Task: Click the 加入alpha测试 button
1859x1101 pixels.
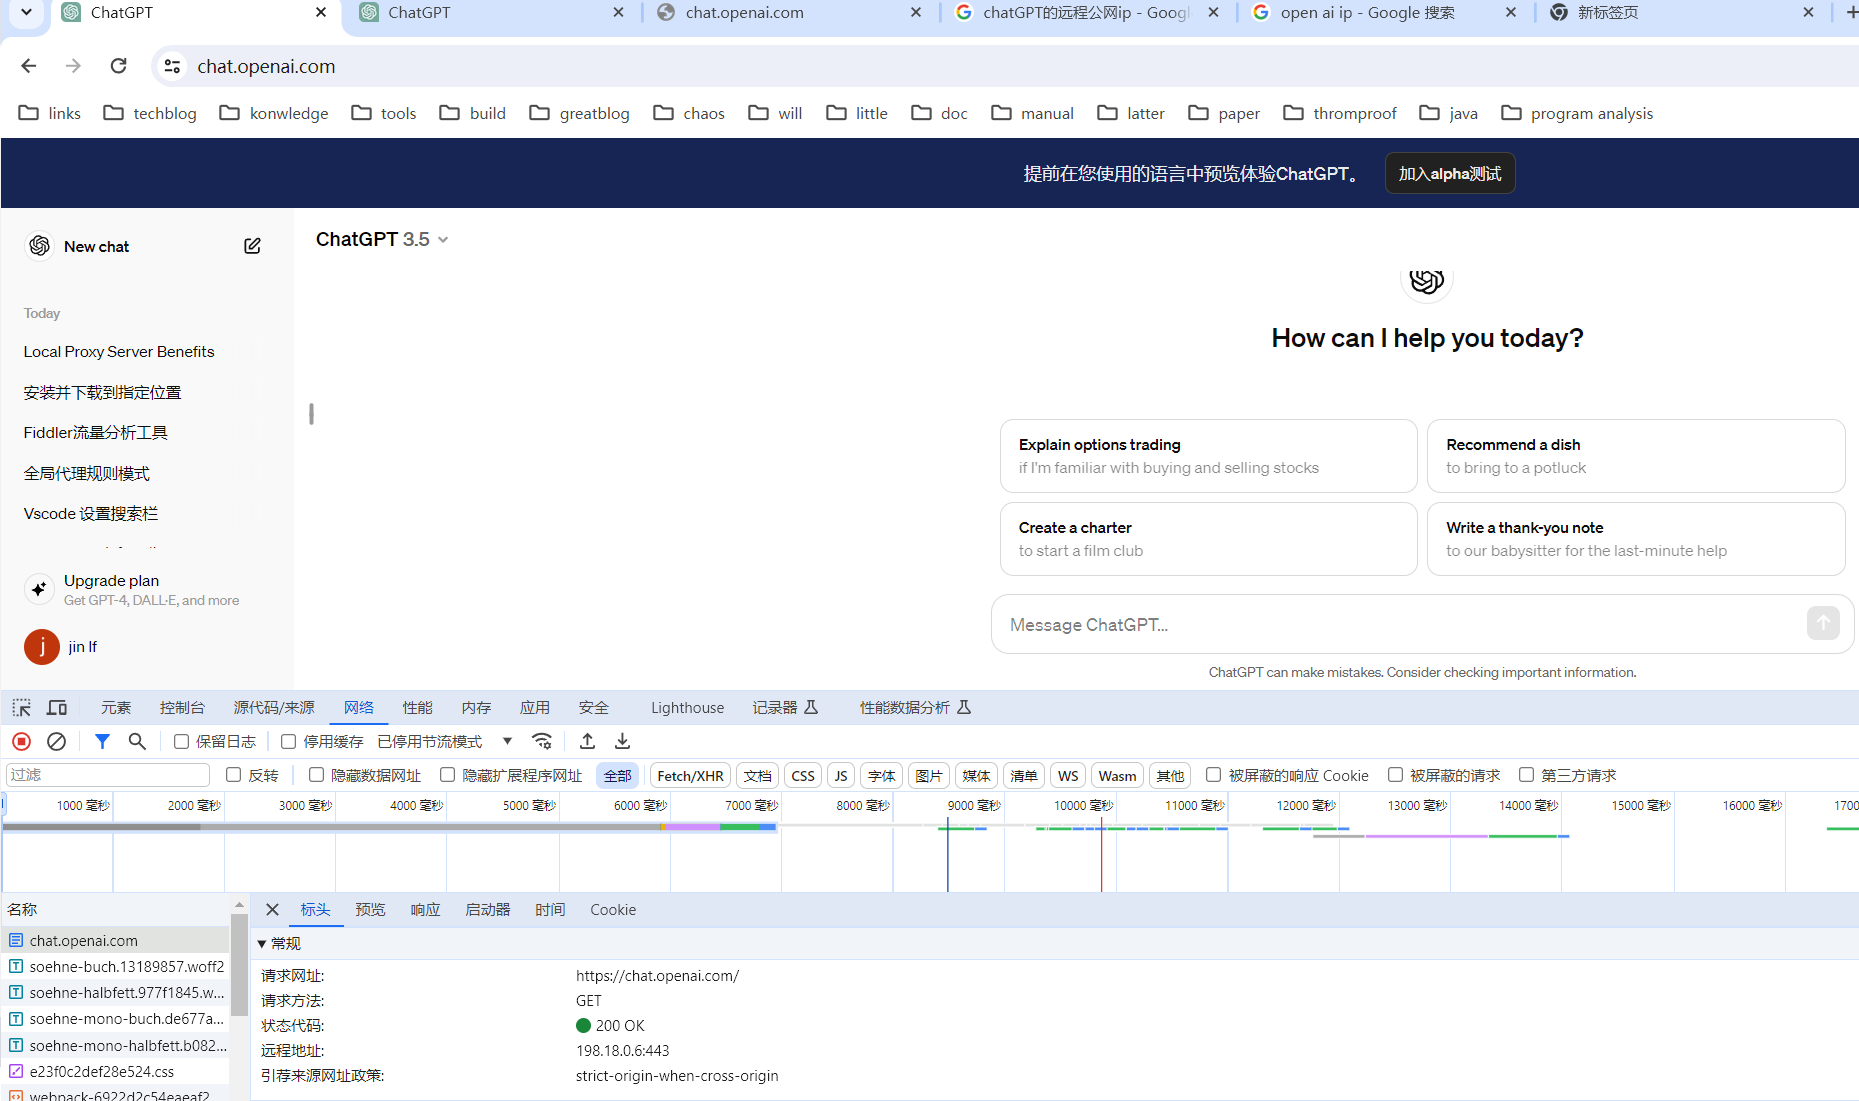Action: (x=1450, y=173)
